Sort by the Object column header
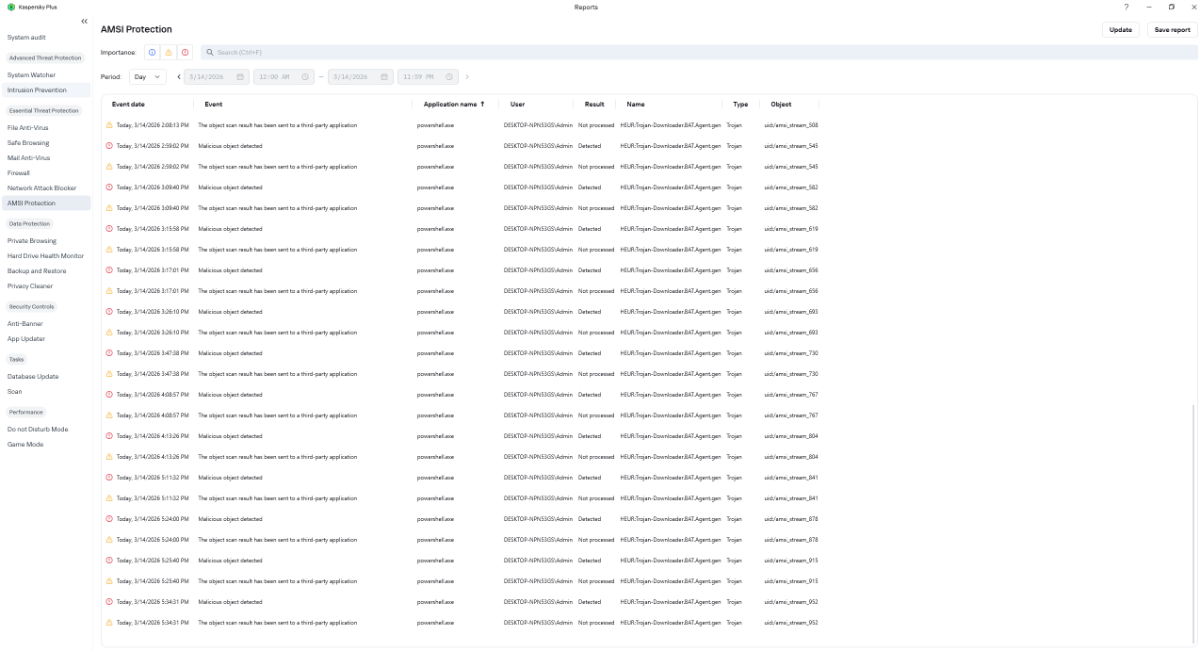 781,104
